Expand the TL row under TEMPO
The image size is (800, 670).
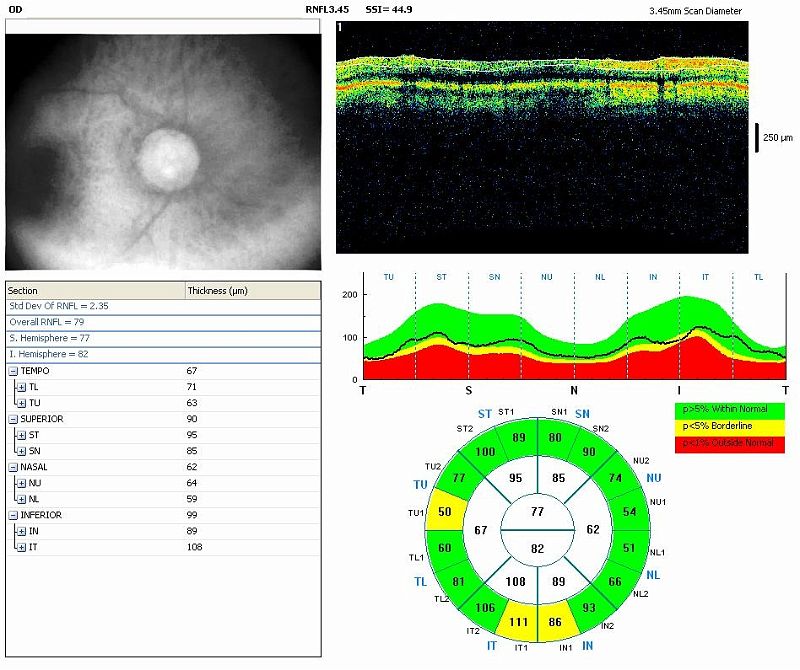point(22,386)
